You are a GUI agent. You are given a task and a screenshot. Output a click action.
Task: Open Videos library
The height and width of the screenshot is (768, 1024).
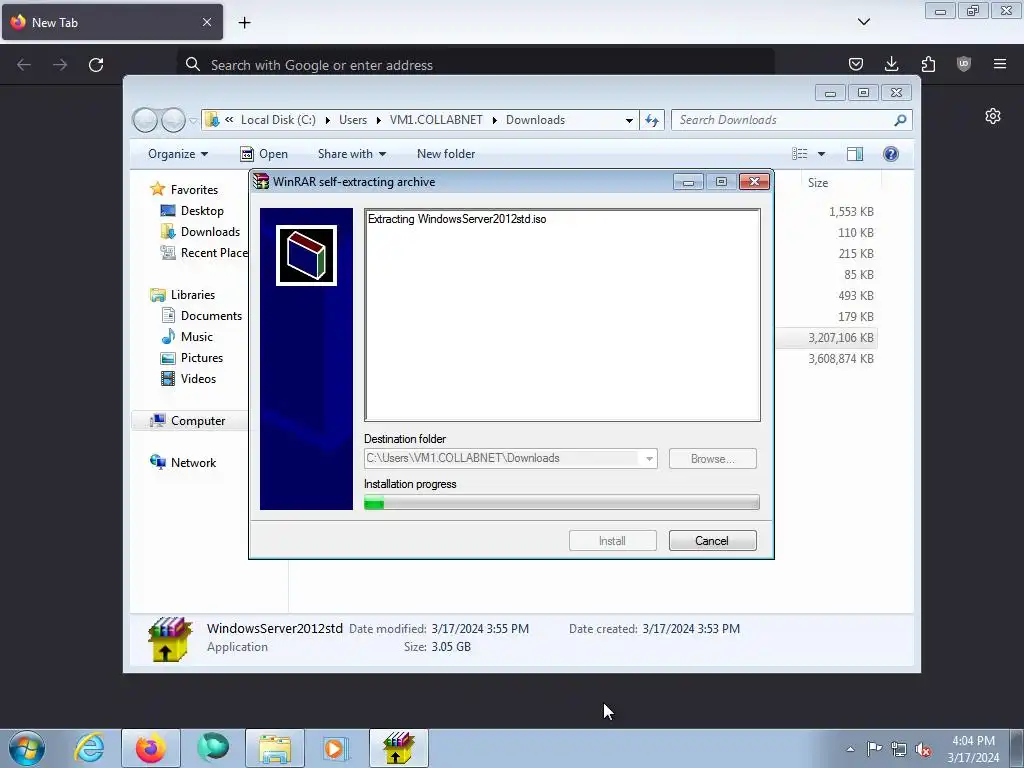pos(198,379)
